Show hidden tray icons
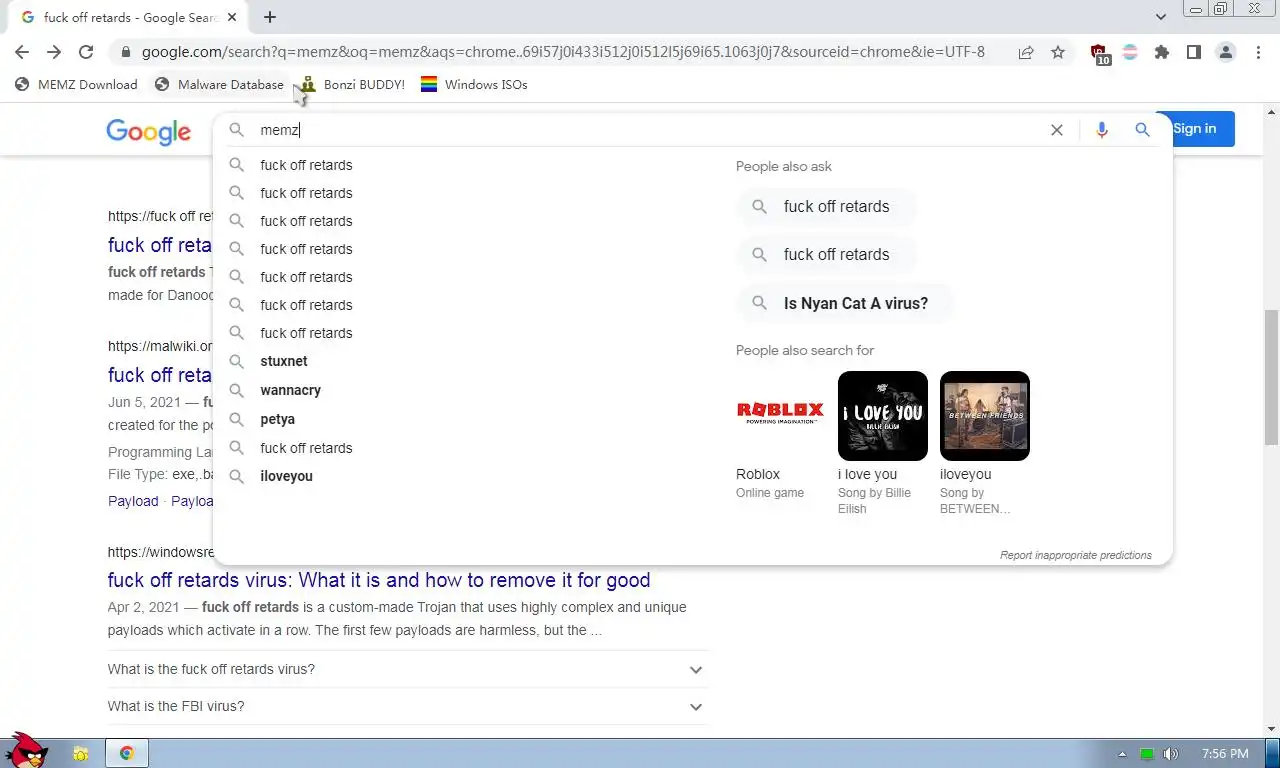Viewport: 1280px width, 768px height. [x=1122, y=754]
